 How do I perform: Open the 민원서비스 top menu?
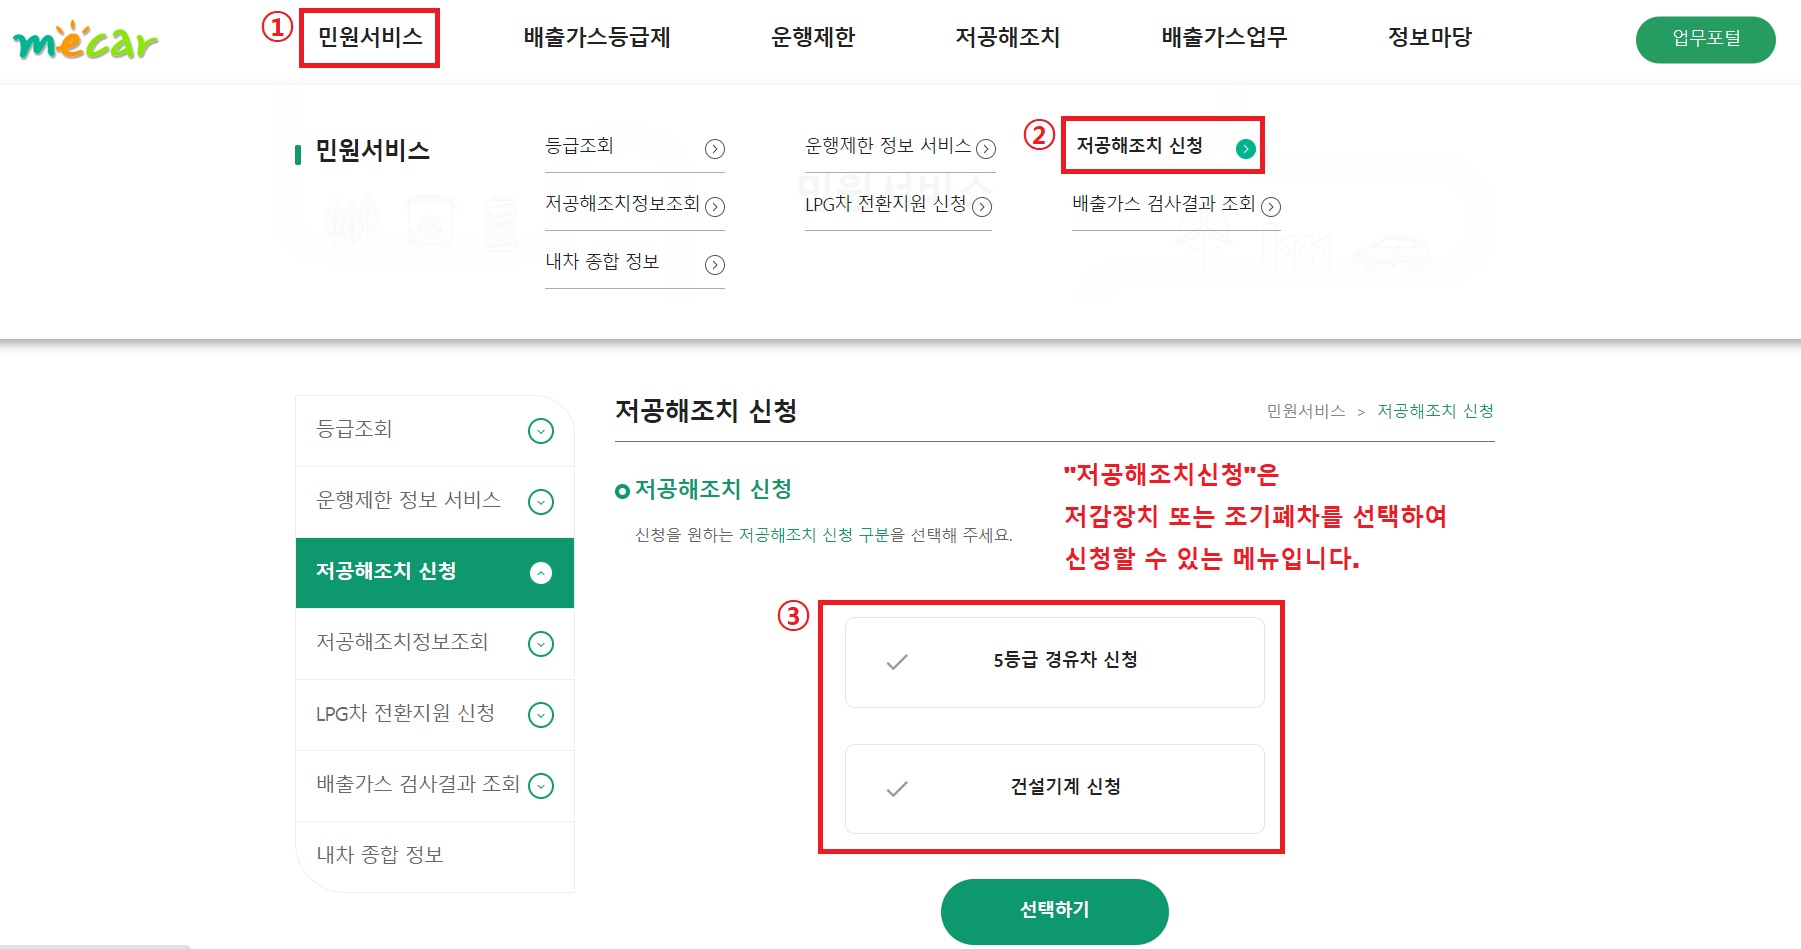point(370,37)
